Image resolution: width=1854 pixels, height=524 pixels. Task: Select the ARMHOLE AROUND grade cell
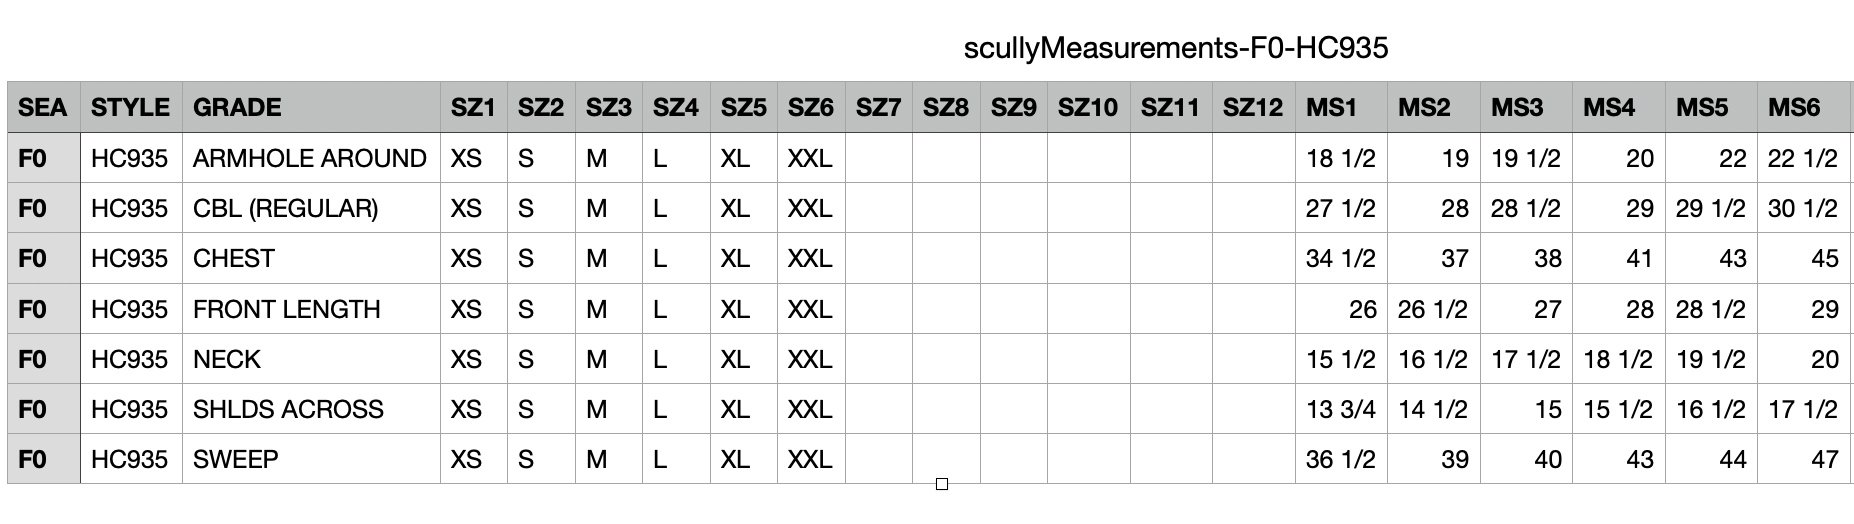pos(309,158)
